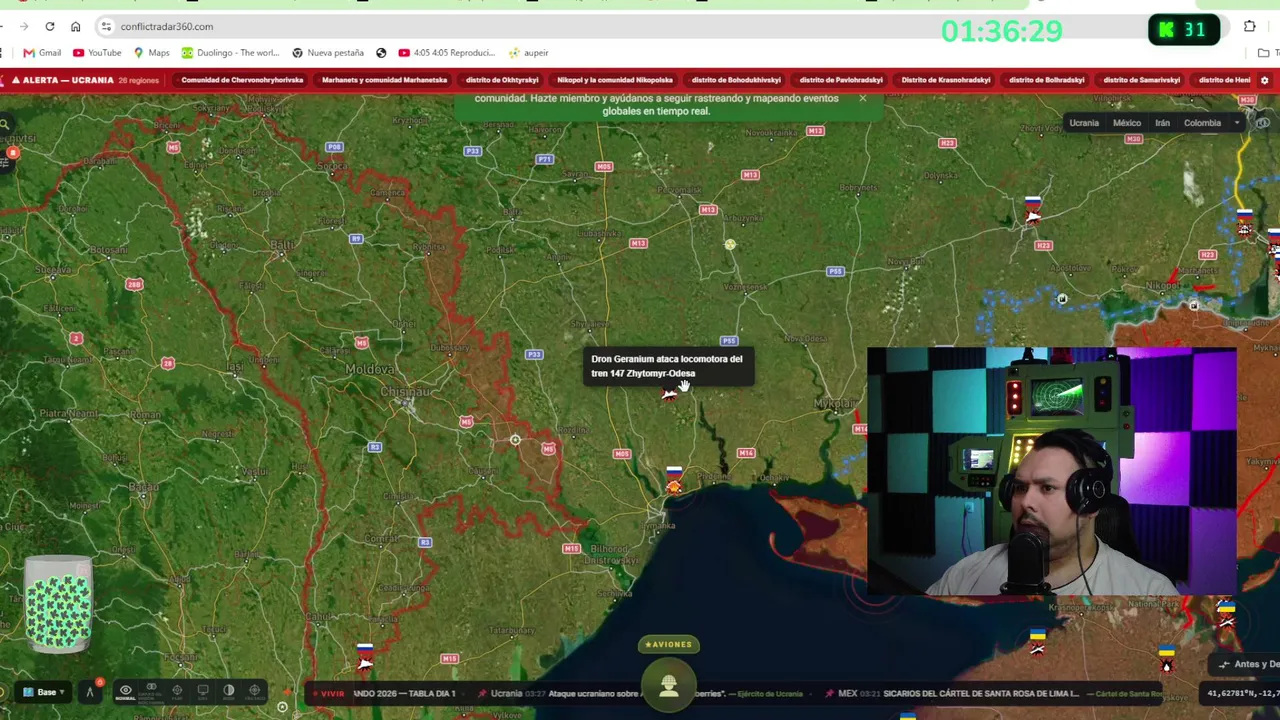Viewport: 1280px width, 720px height.
Task: Reload the conflictradar360 page
Action: (50, 27)
